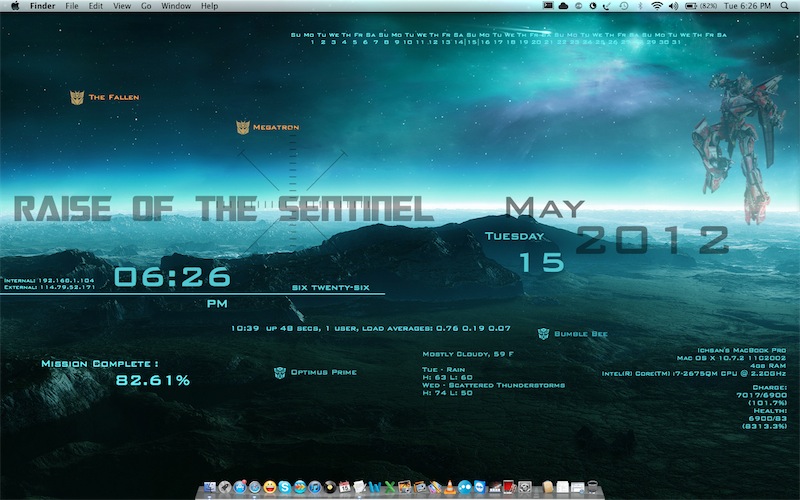Launch Microsoft Excel from Dock

390,487
